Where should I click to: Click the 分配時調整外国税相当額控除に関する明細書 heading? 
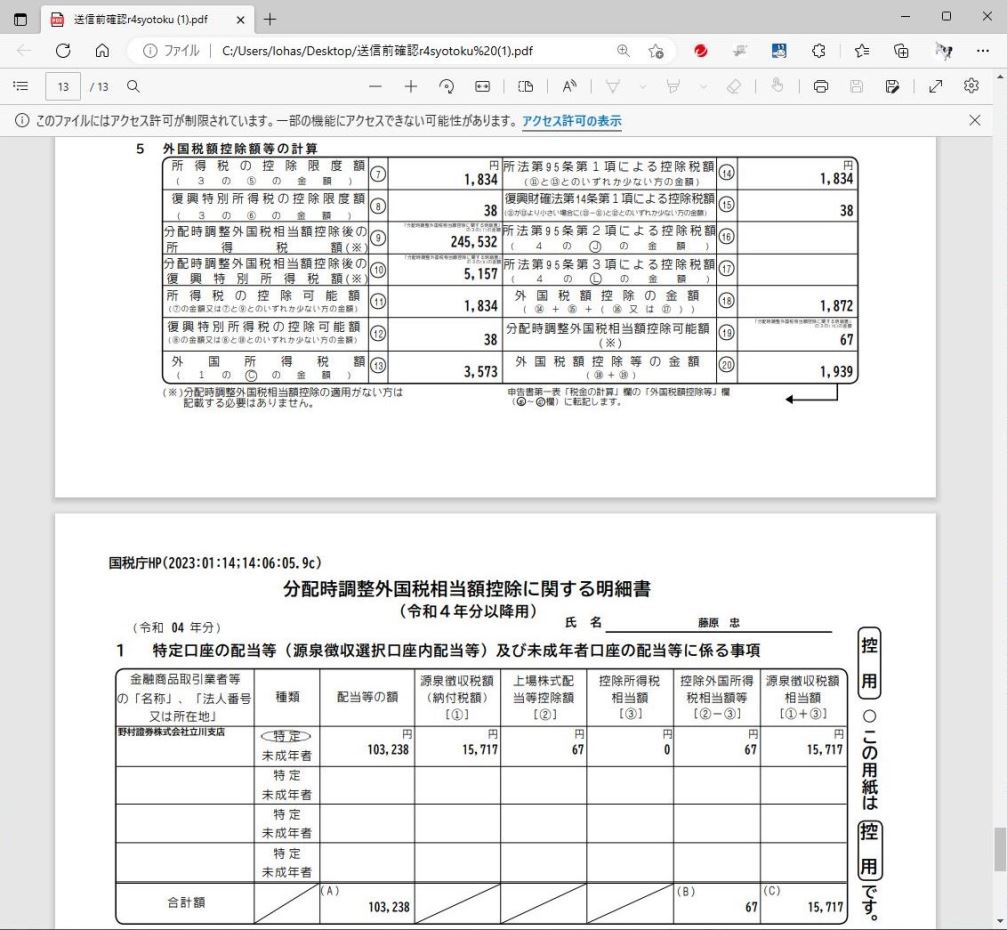pos(467,589)
